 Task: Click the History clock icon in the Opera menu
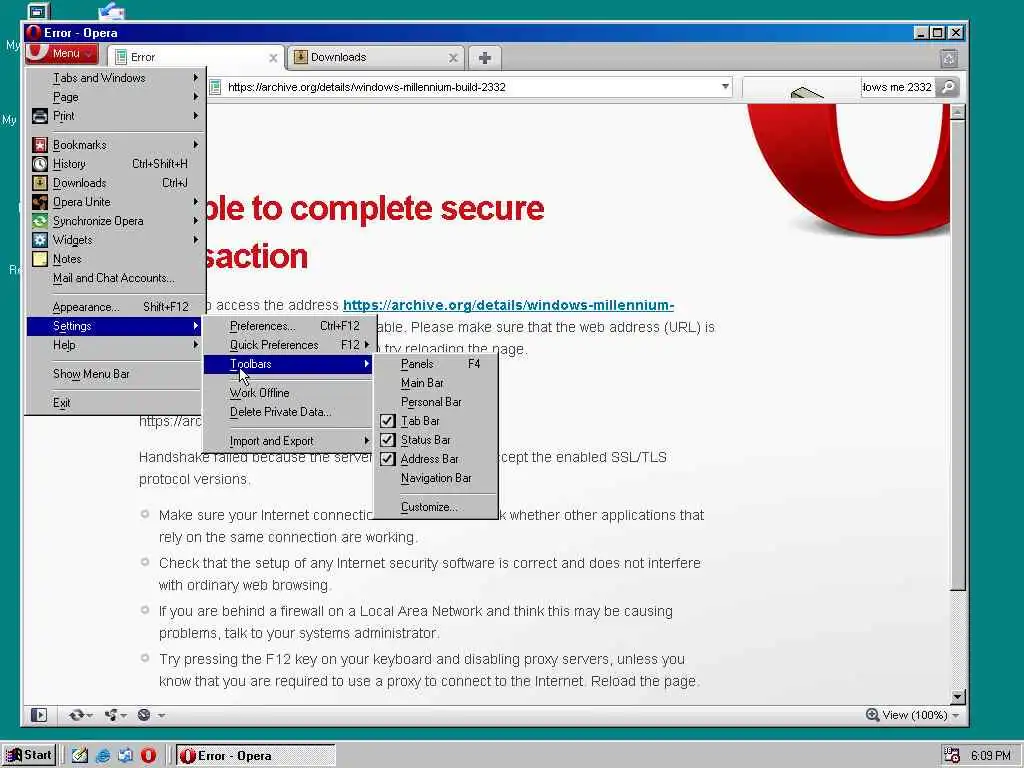coord(40,164)
